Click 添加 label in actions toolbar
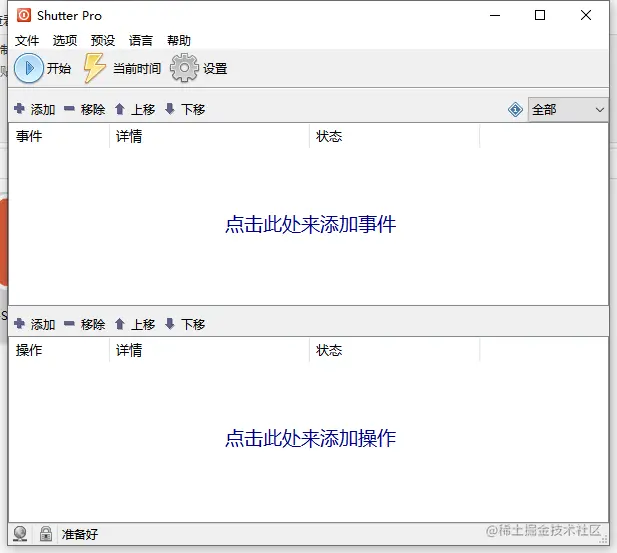This screenshot has width=617, height=553. click(43, 324)
